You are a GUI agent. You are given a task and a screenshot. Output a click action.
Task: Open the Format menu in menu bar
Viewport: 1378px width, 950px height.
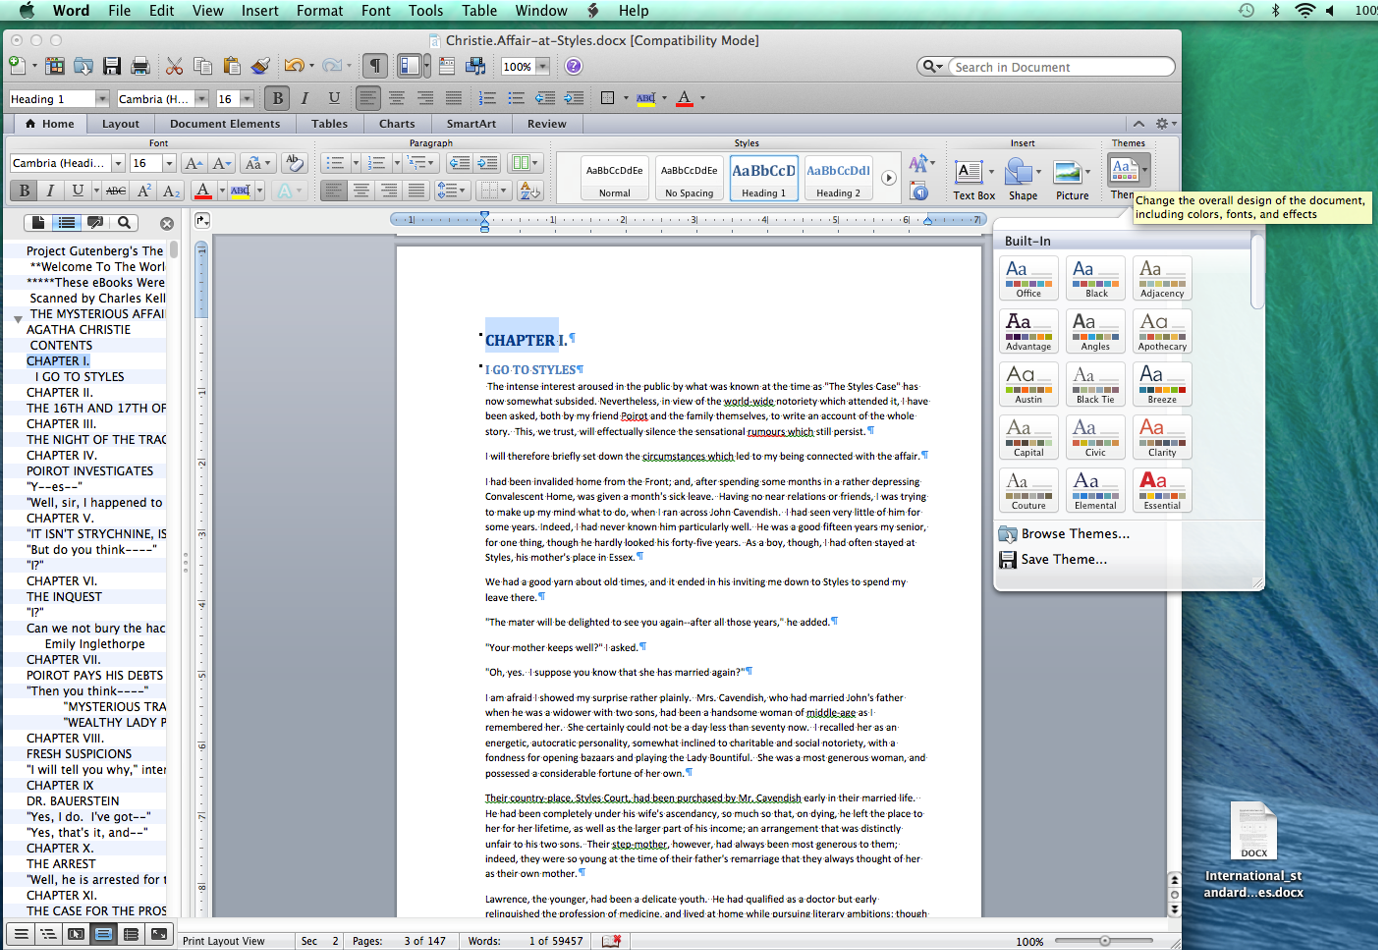tap(319, 11)
